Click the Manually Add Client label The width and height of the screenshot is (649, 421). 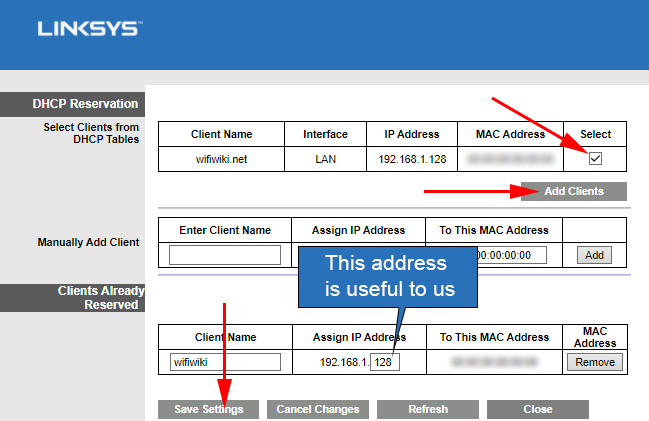point(88,242)
